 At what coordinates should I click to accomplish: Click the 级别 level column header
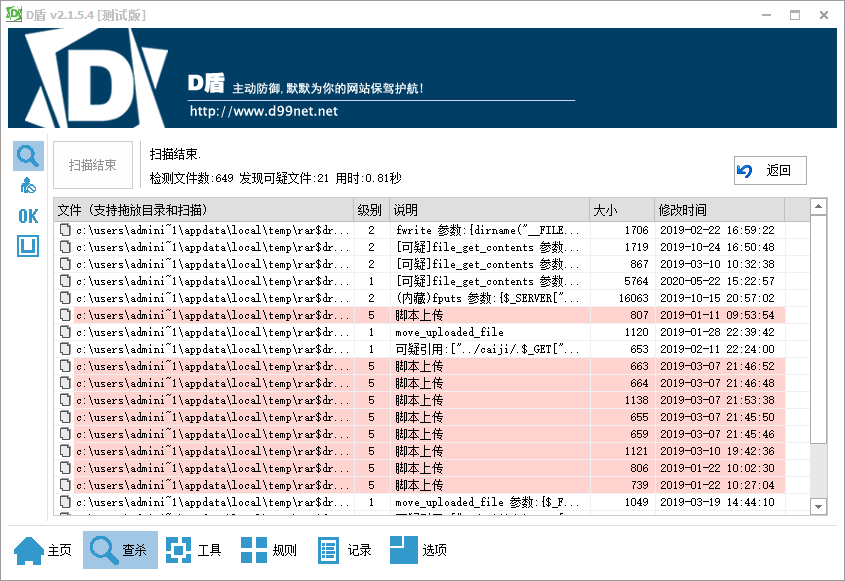point(369,210)
